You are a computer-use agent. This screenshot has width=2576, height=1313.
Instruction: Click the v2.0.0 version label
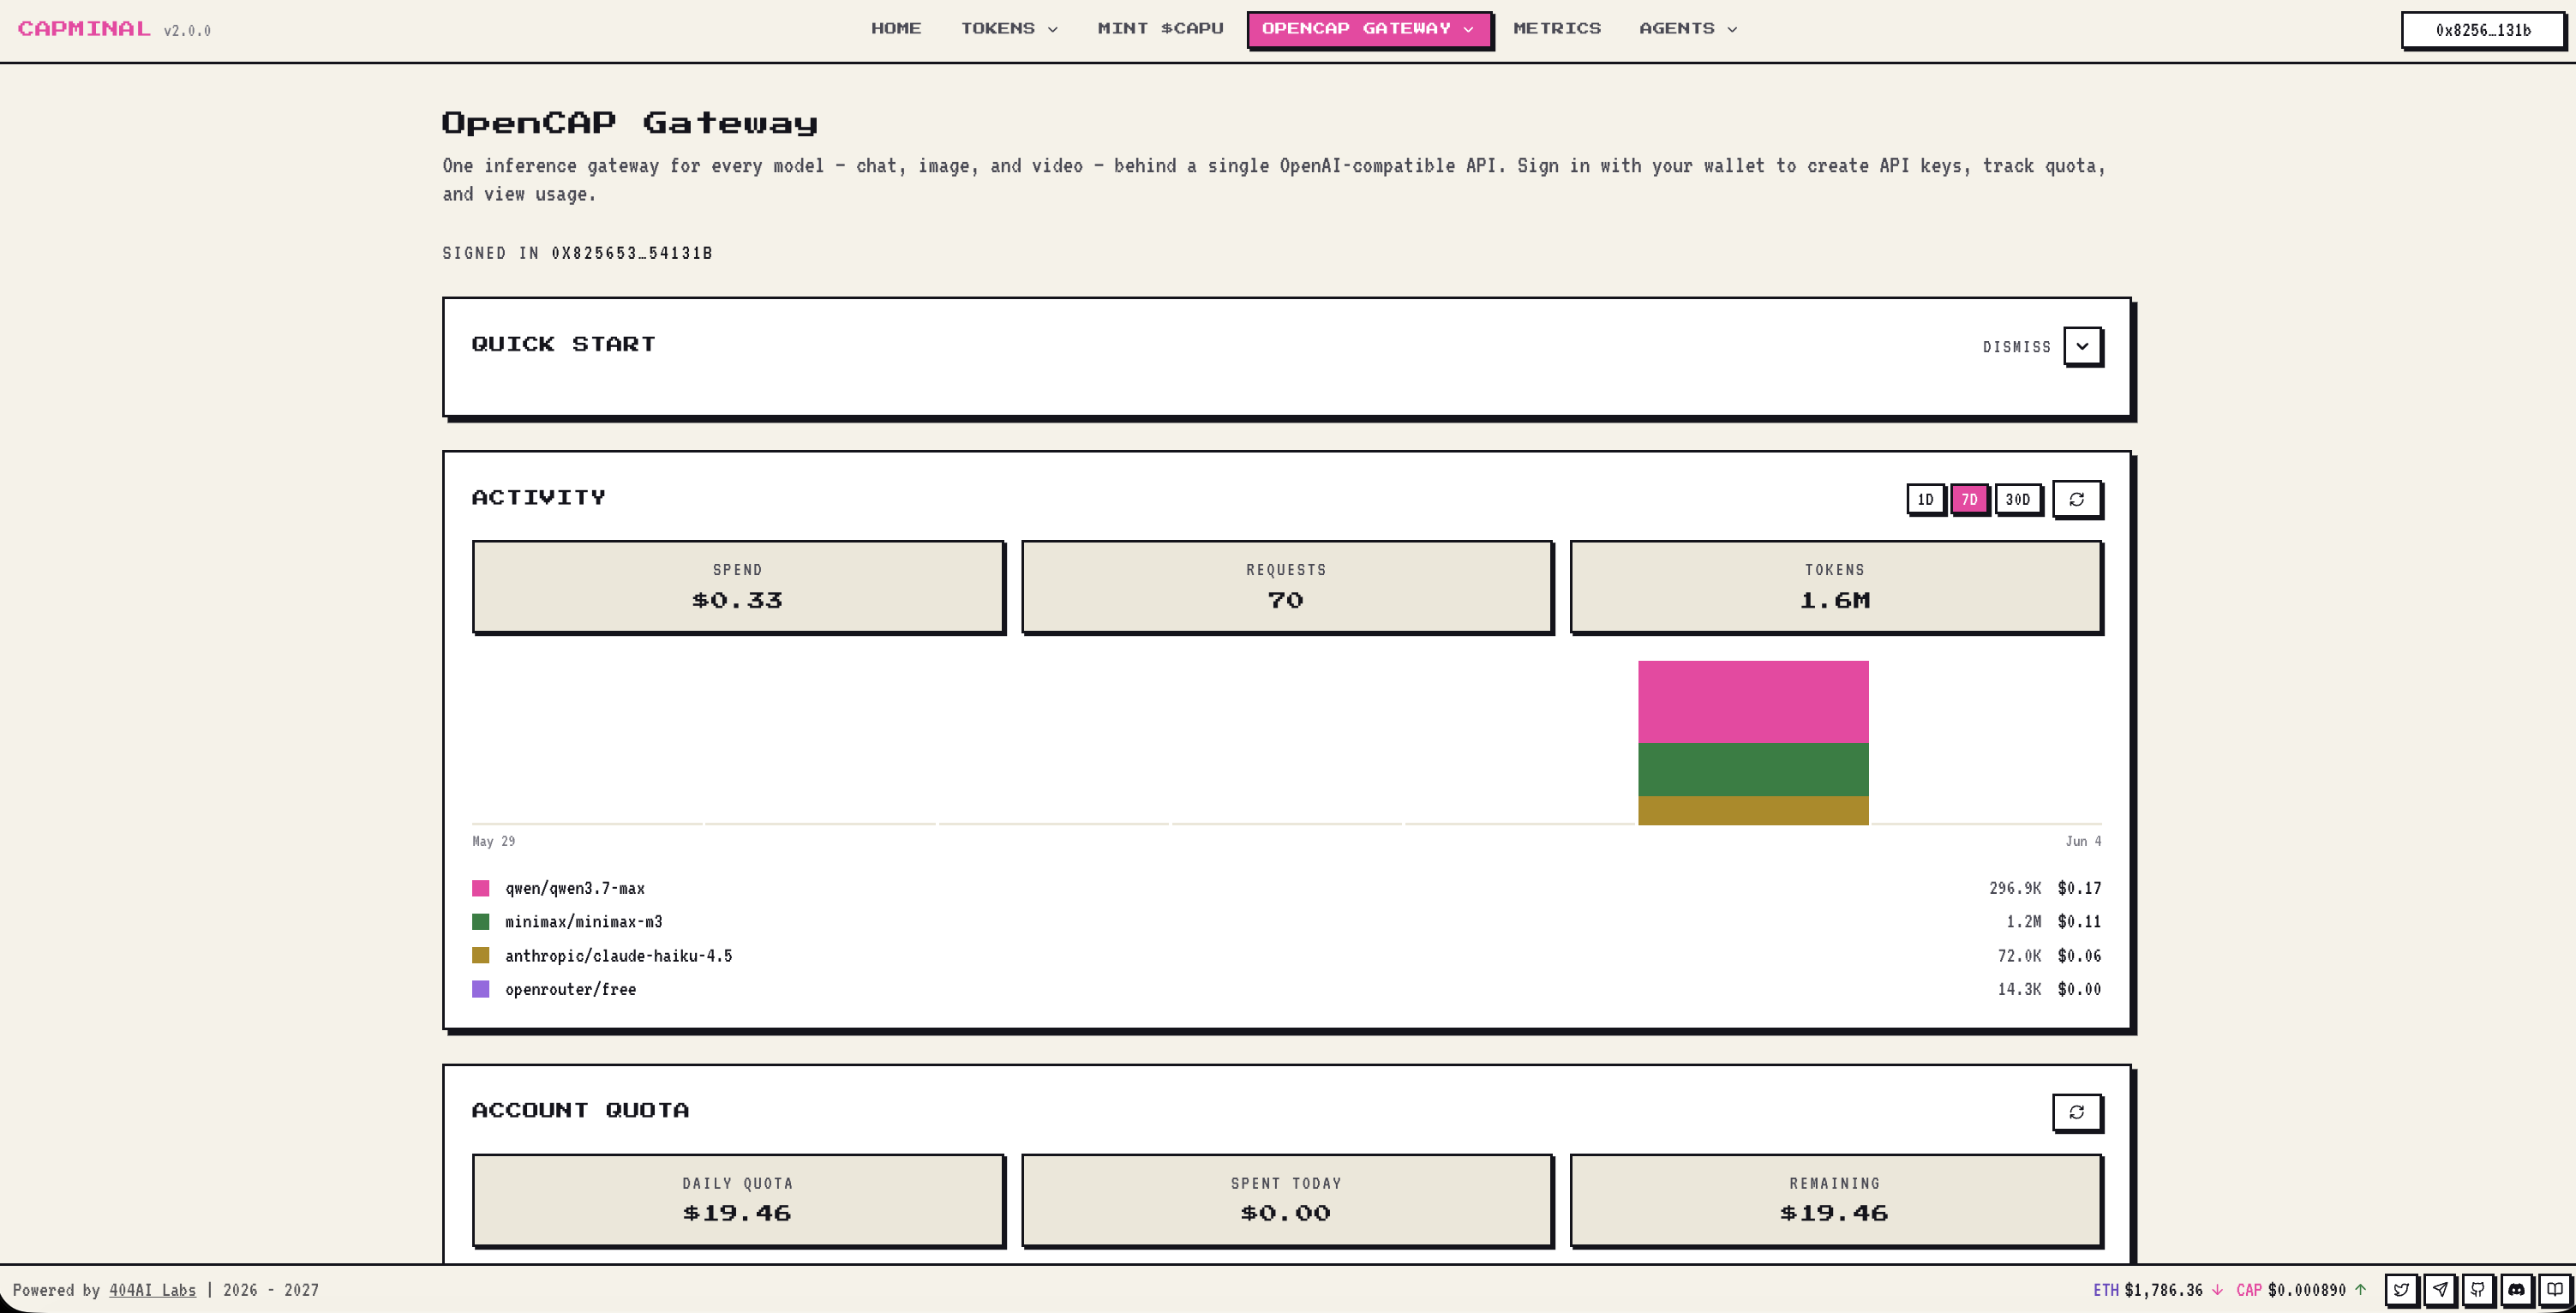click(x=187, y=31)
